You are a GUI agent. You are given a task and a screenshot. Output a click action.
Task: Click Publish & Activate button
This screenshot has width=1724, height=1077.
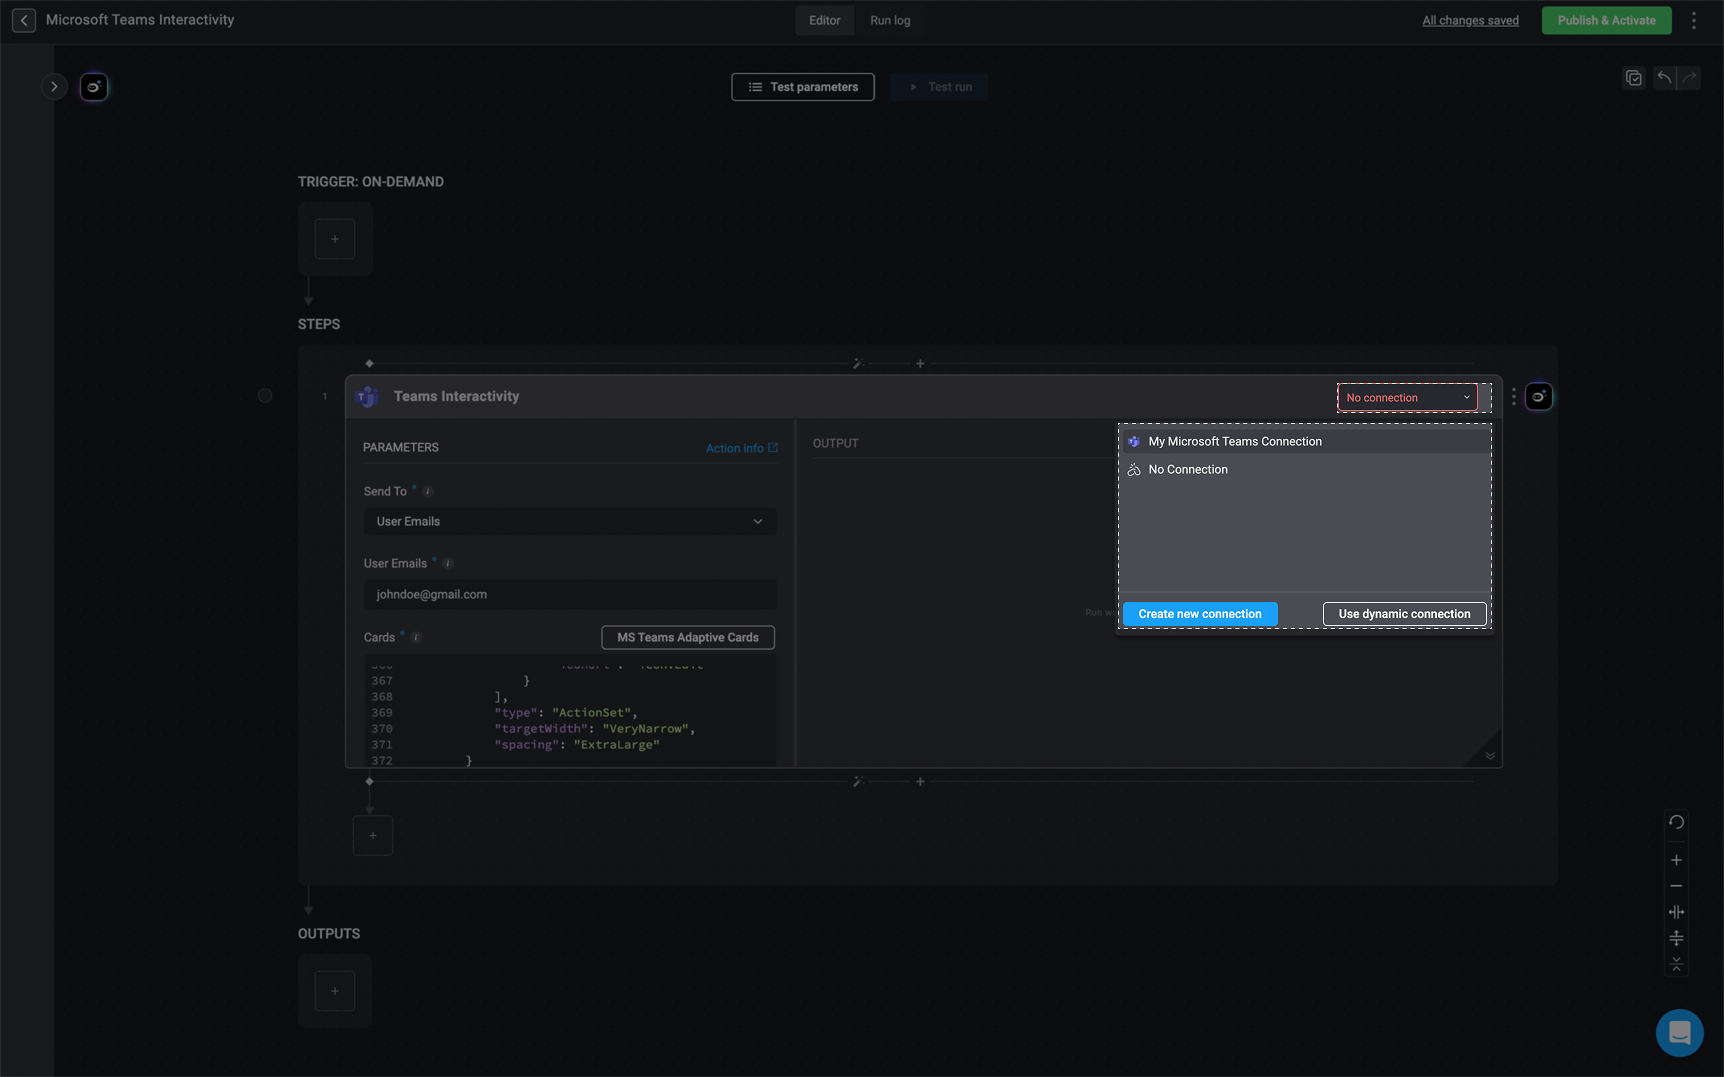pyautogui.click(x=1606, y=20)
